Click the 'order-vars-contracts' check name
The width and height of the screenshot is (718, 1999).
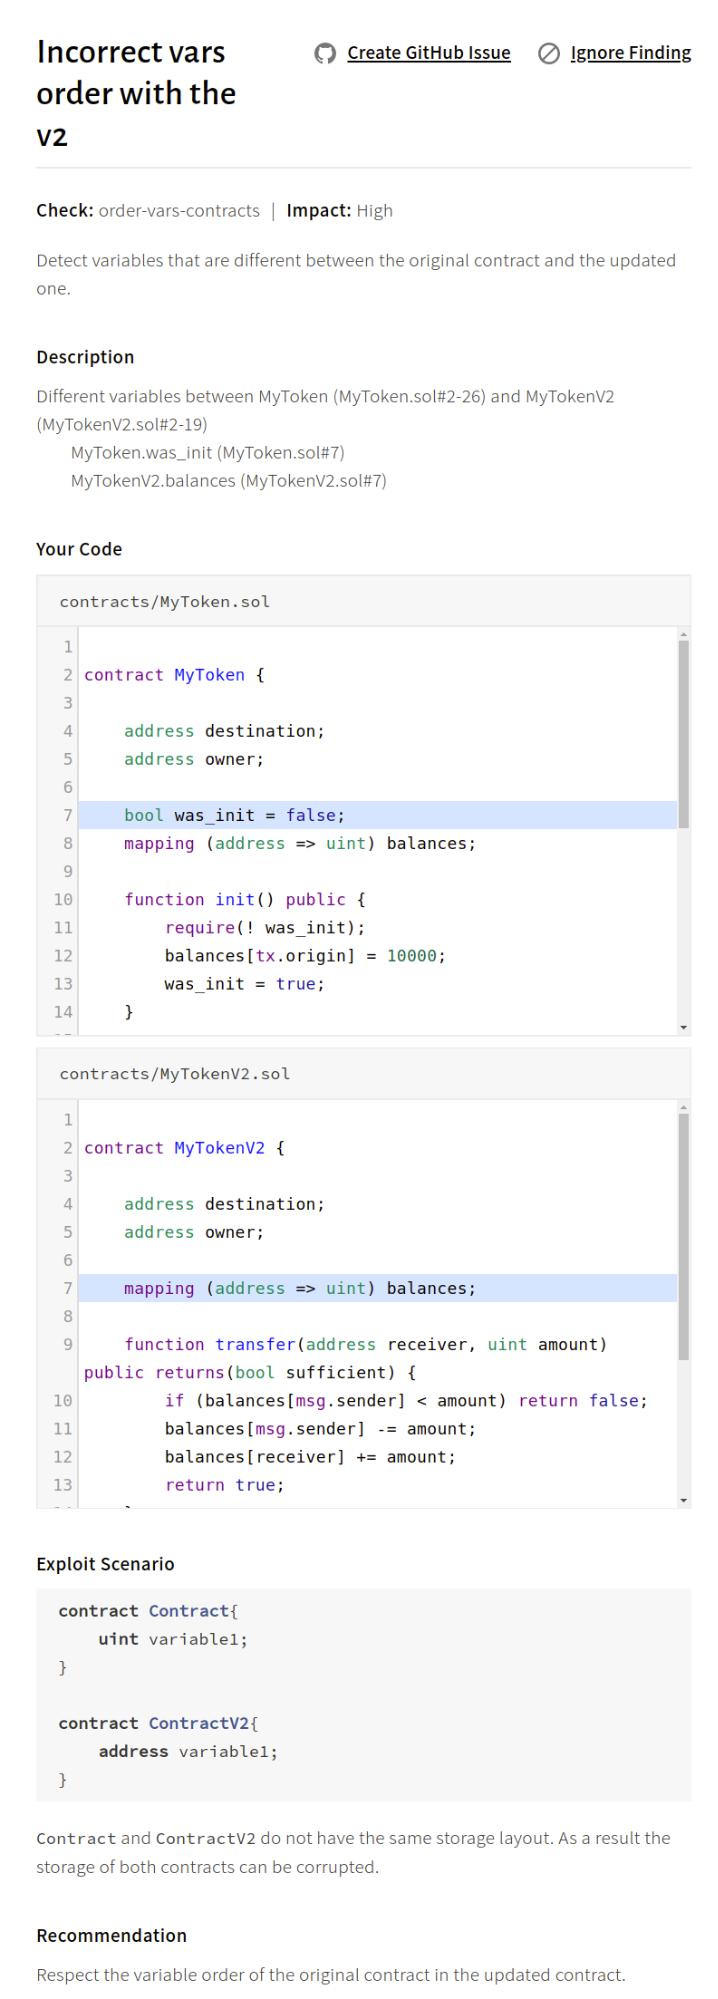coord(179,211)
